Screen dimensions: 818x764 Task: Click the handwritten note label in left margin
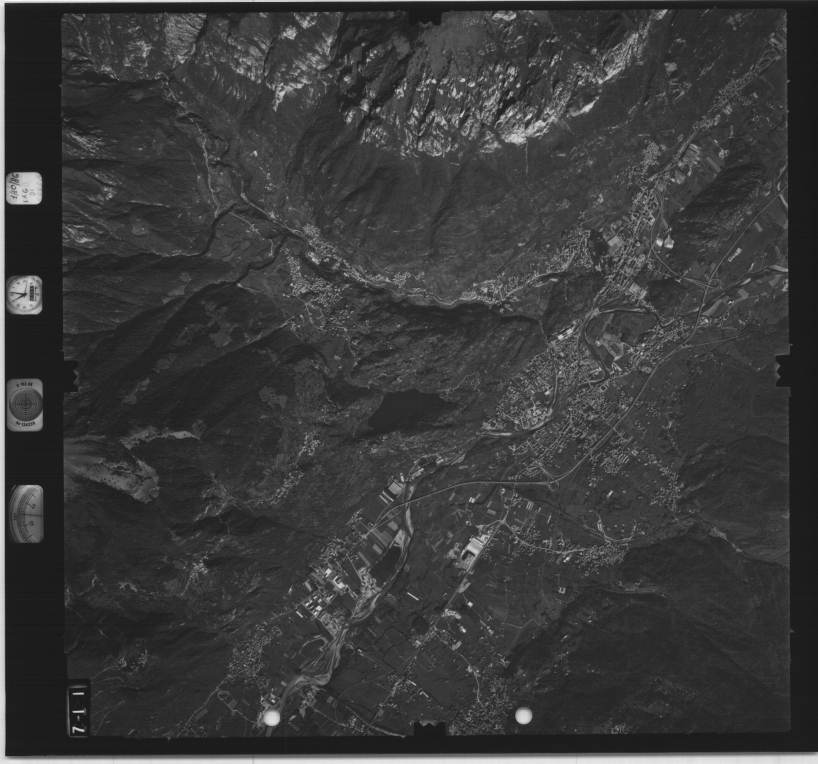pyautogui.click(x=26, y=187)
